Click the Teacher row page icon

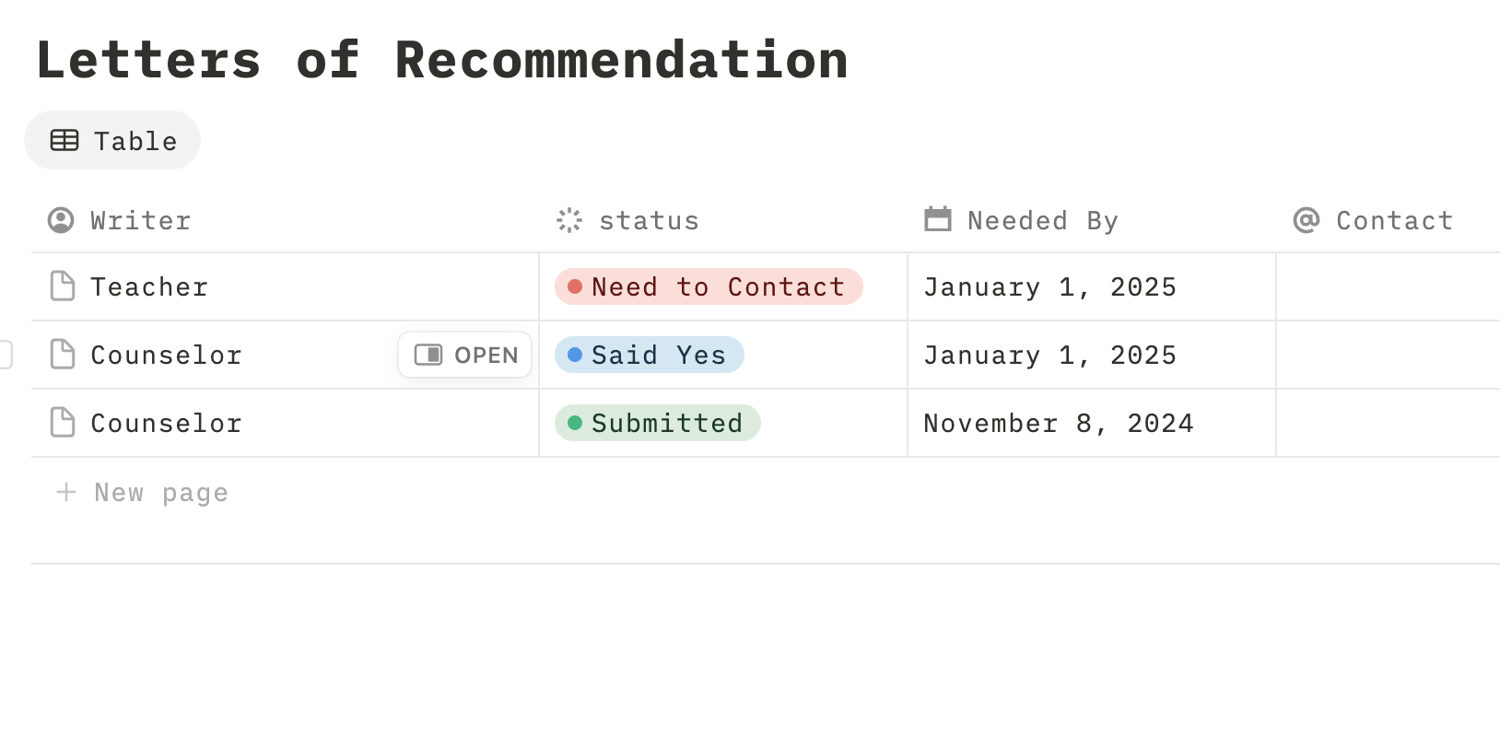coord(62,286)
